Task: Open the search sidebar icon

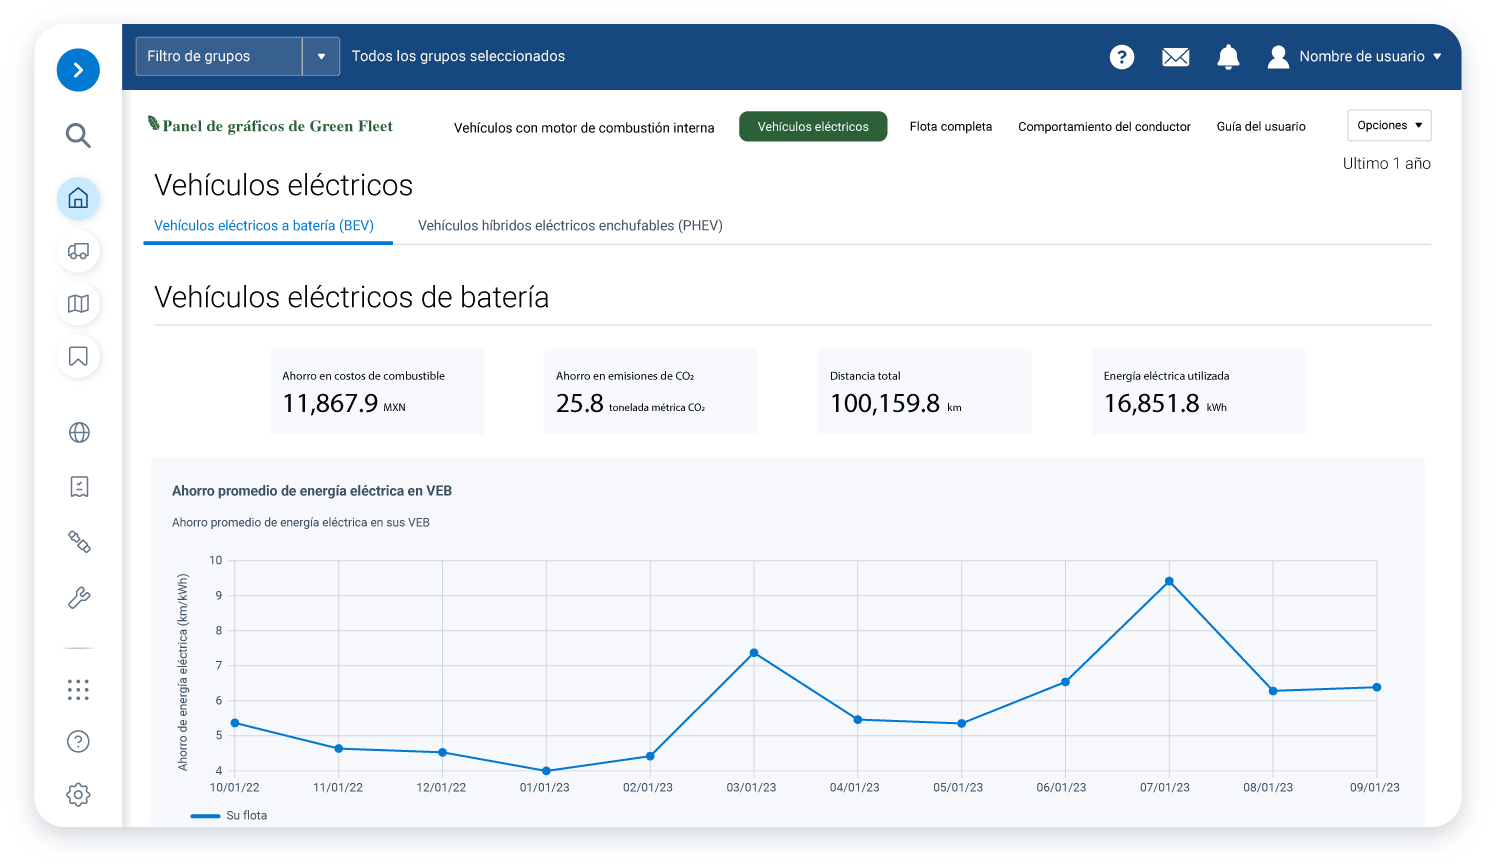Action: coord(78,135)
